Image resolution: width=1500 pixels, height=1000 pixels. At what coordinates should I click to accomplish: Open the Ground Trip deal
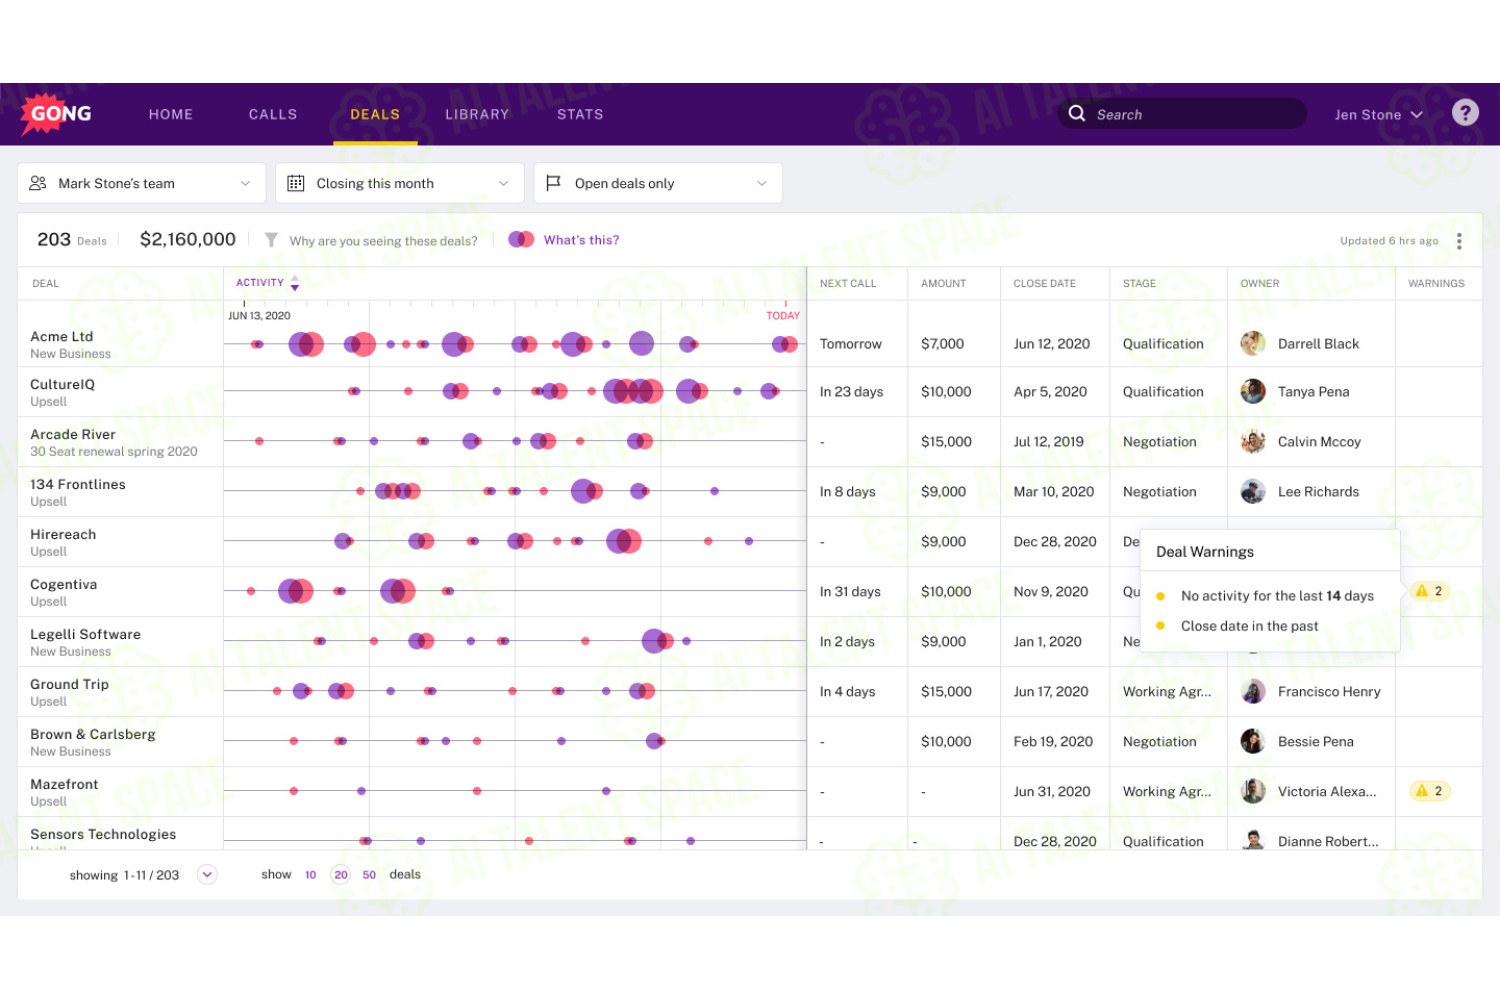pos(69,684)
